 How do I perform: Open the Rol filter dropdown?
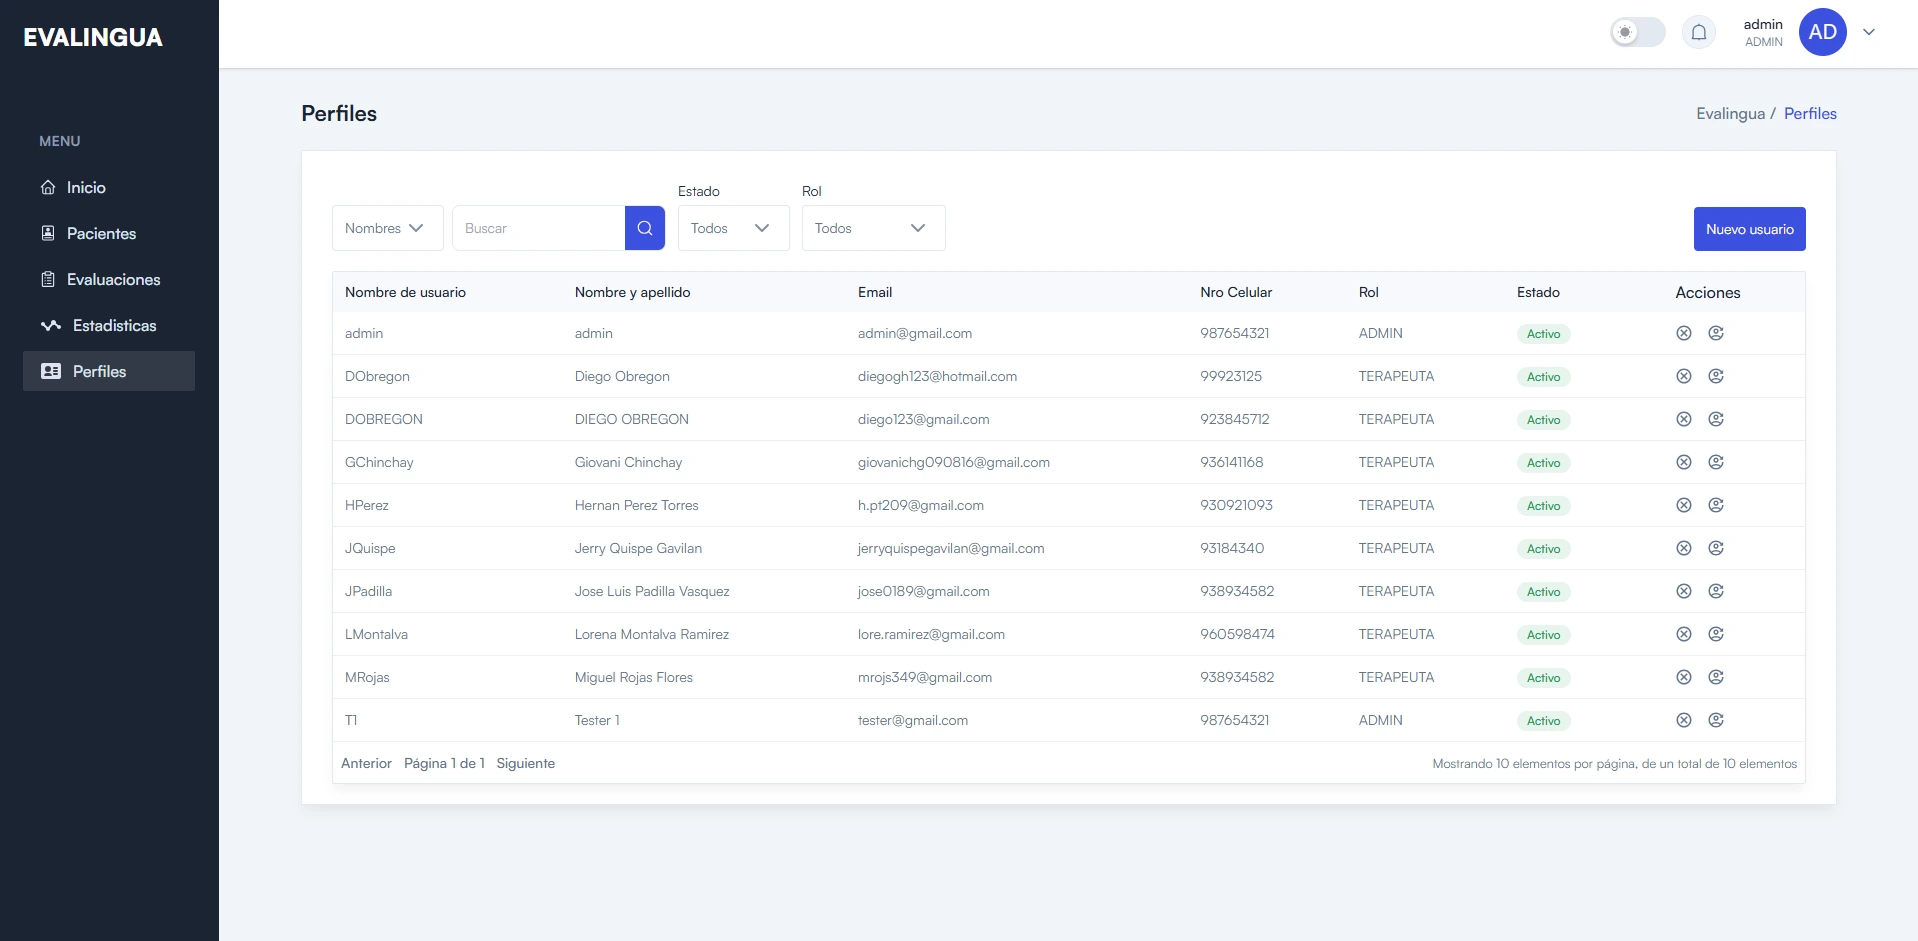873,228
